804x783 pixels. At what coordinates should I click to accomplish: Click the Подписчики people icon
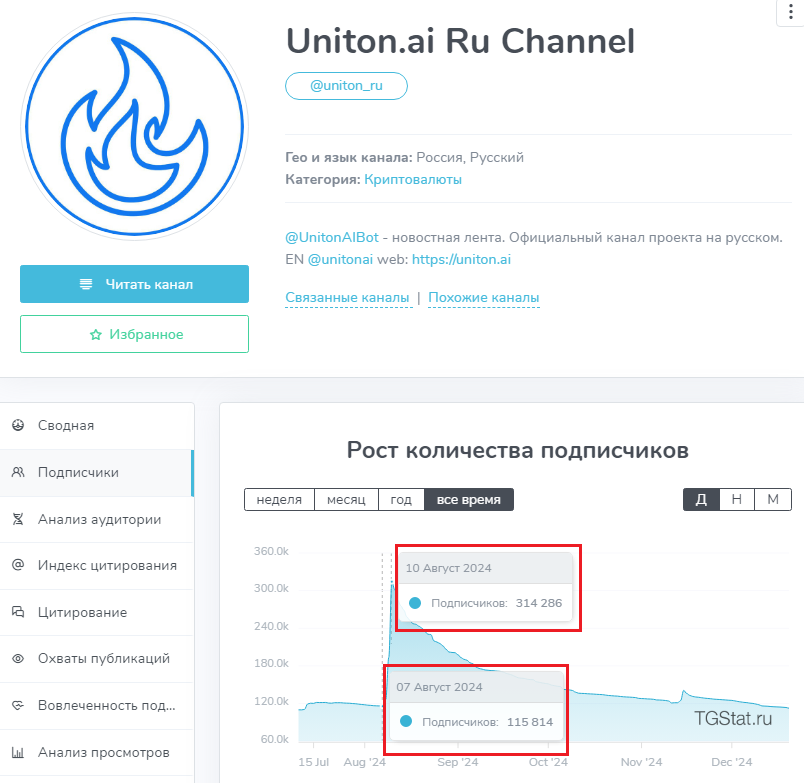pos(18,472)
